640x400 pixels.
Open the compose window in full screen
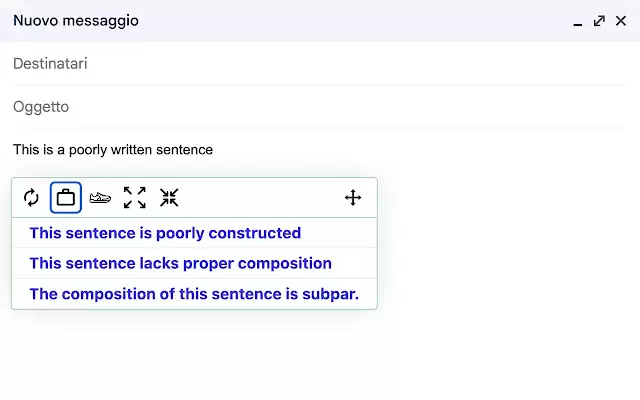[599, 21]
